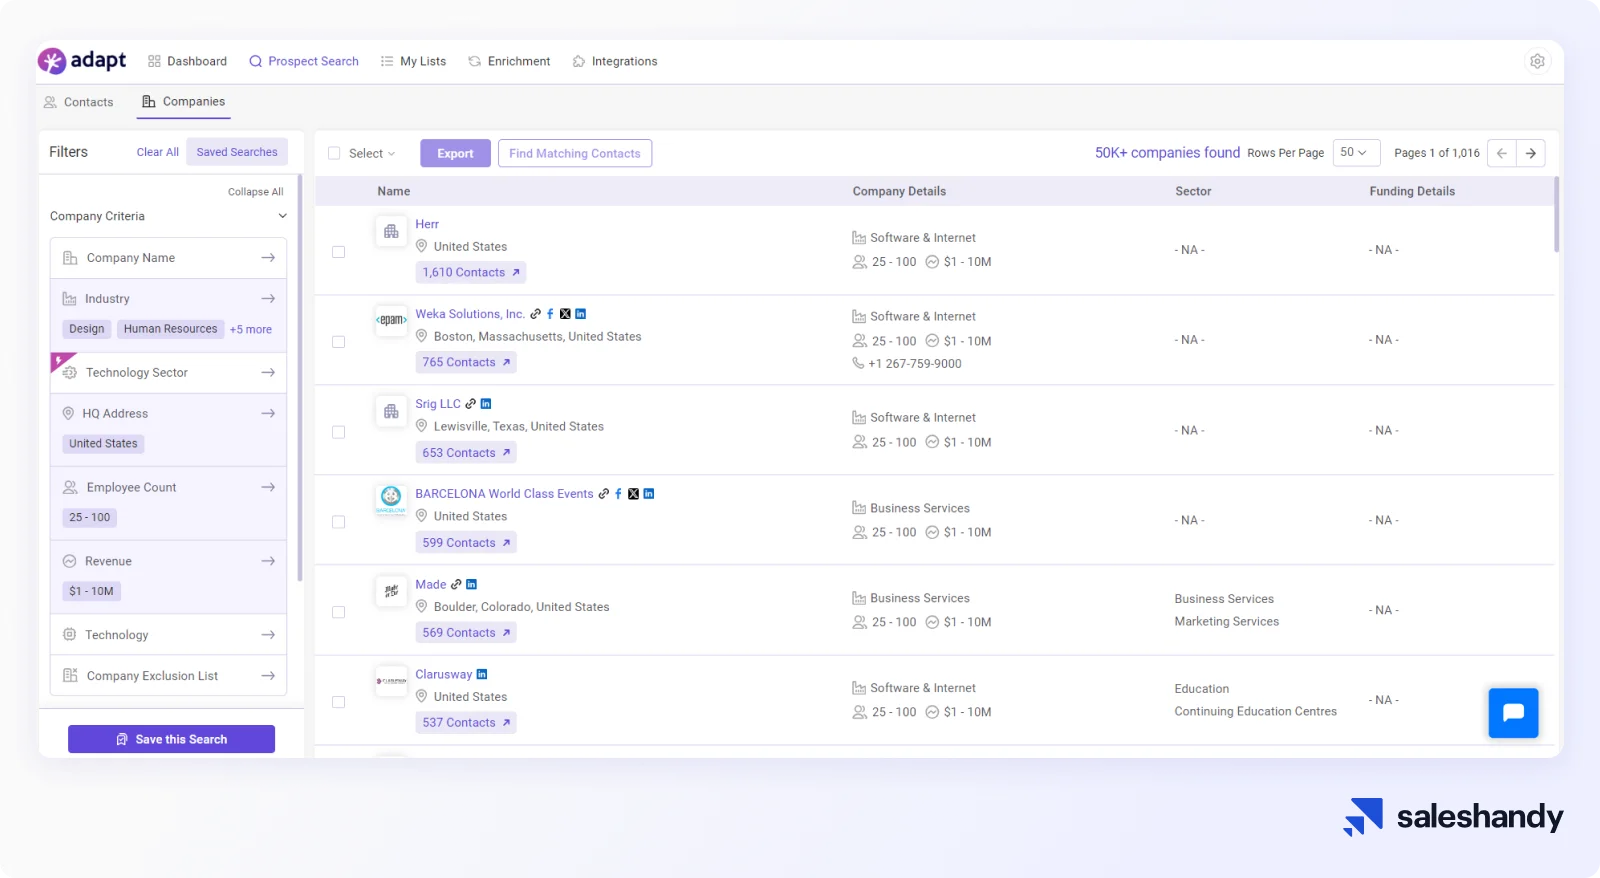Click the Clarusway company logo
The height and width of the screenshot is (878, 1600).
pos(391,681)
